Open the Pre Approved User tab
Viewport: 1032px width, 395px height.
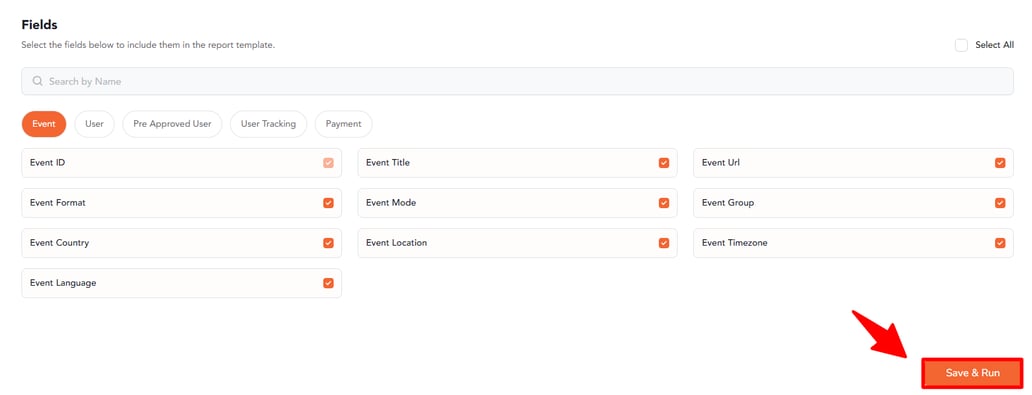coord(172,124)
